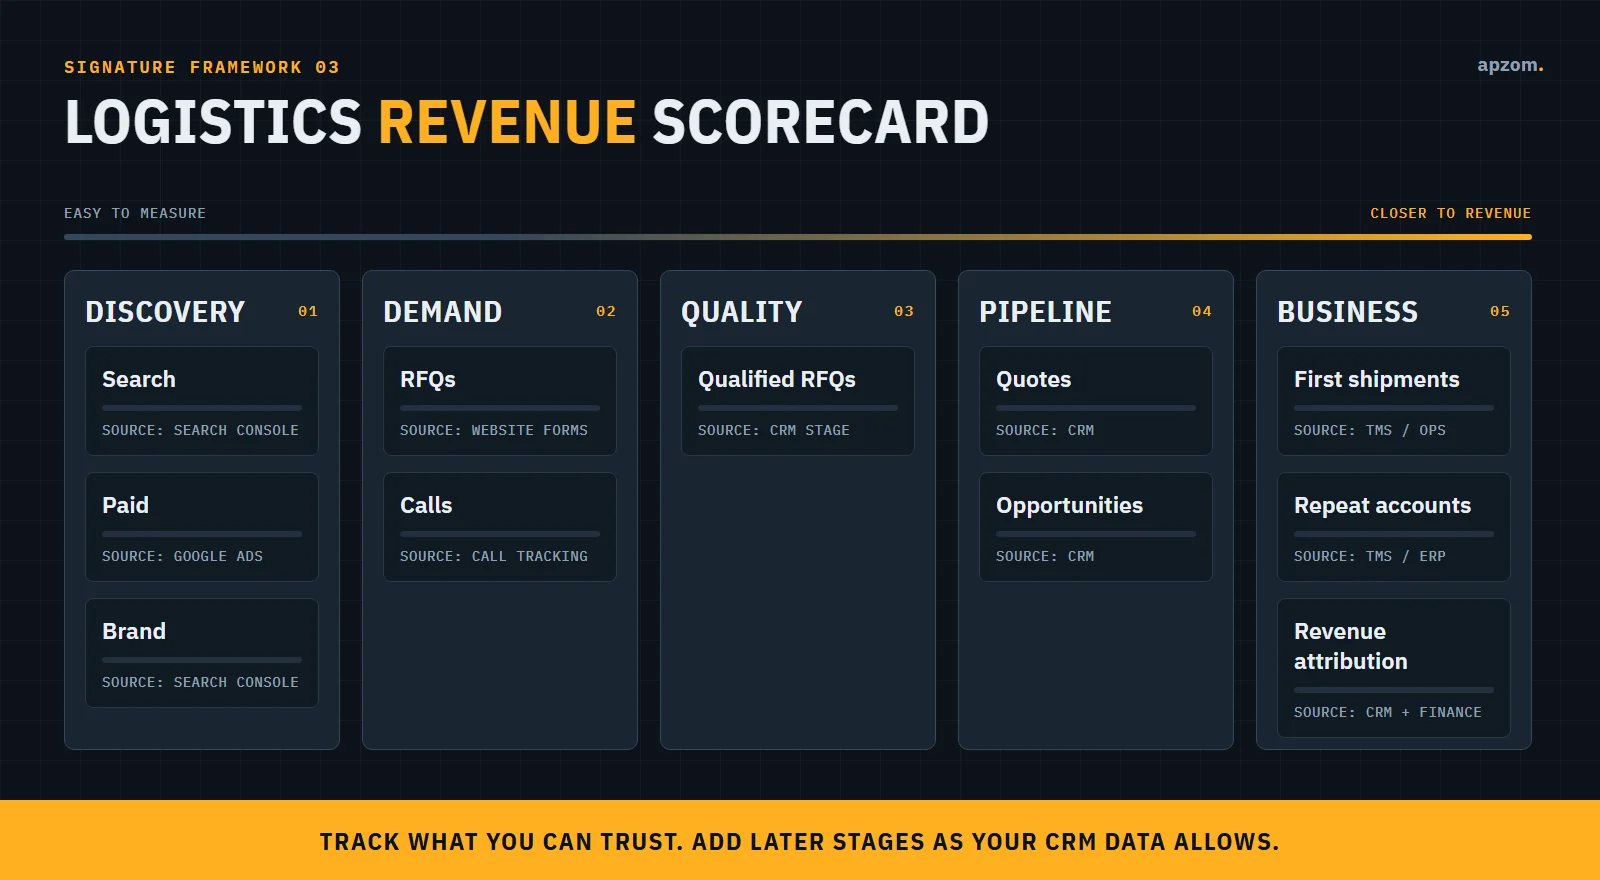Image resolution: width=1600 pixels, height=880 pixels.
Task: Select the source line under the Opportunities title
Action: (x=1045, y=556)
